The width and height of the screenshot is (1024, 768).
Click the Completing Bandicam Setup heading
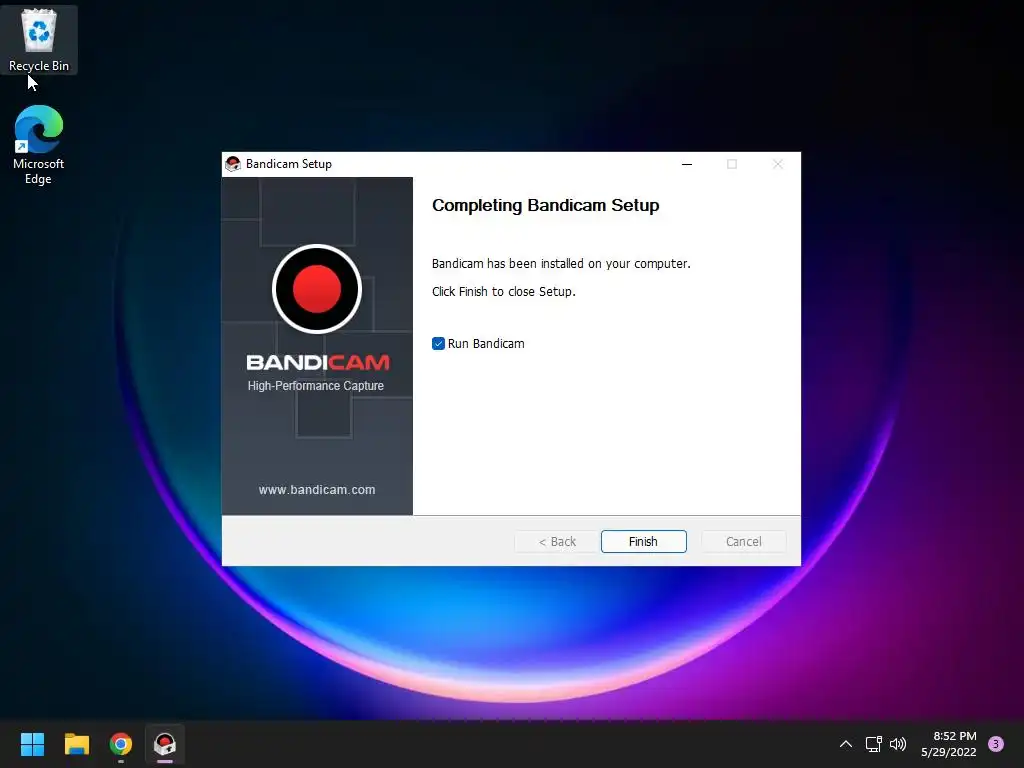tap(545, 205)
